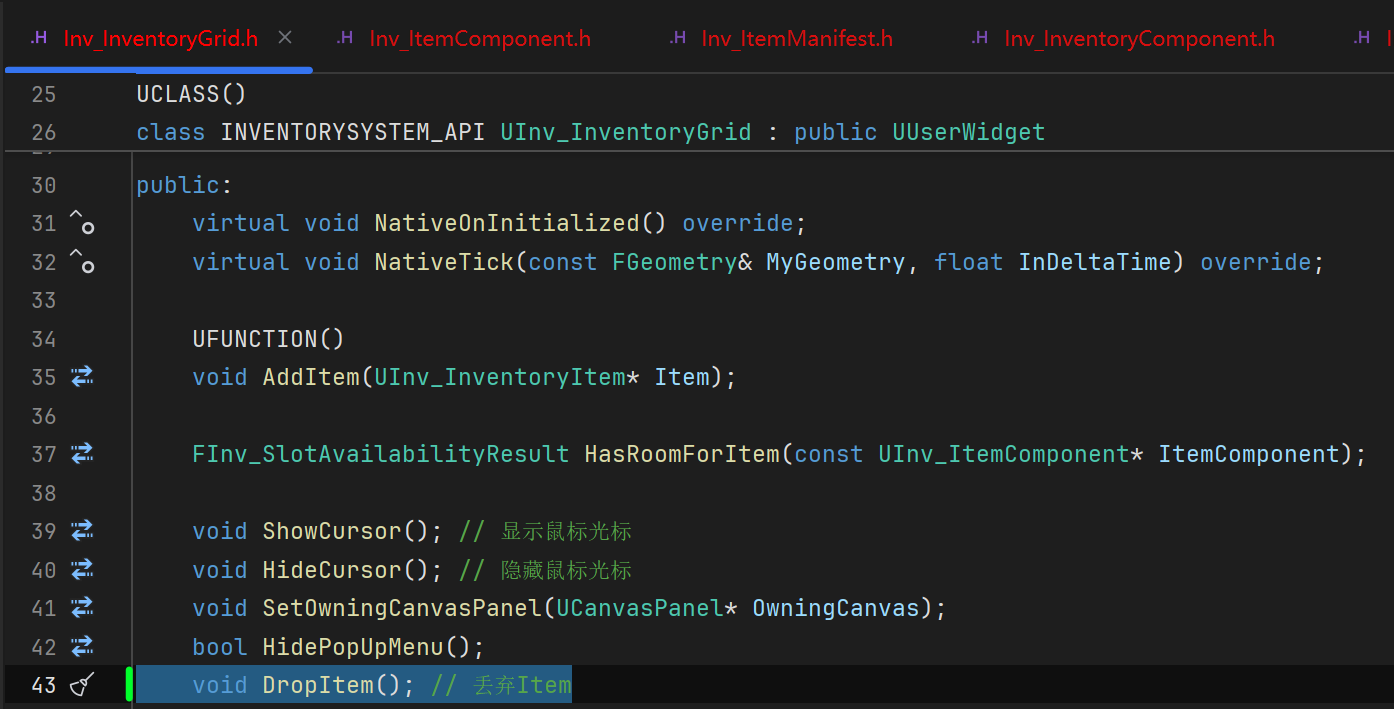Click the DropItem function name
Screen dimensions: 1394x709
(318, 685)
